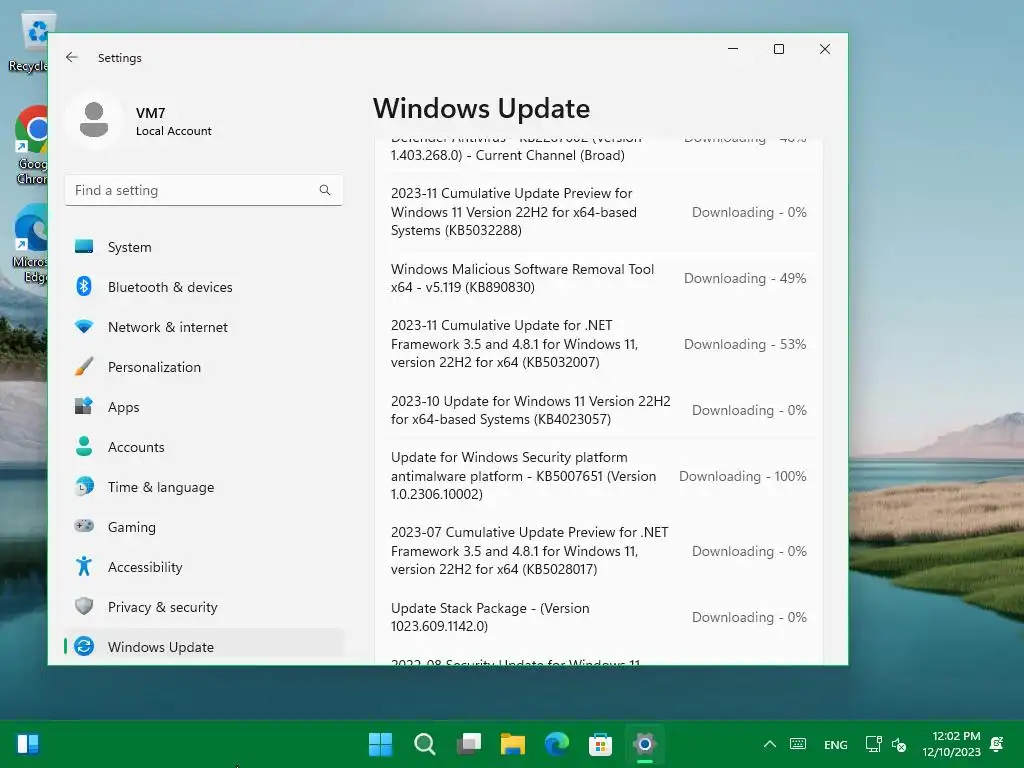Viewport: 1024px width, 768px height.
Task: Select the KB5007651 Security platform update entry
Action: coord(599,475)
